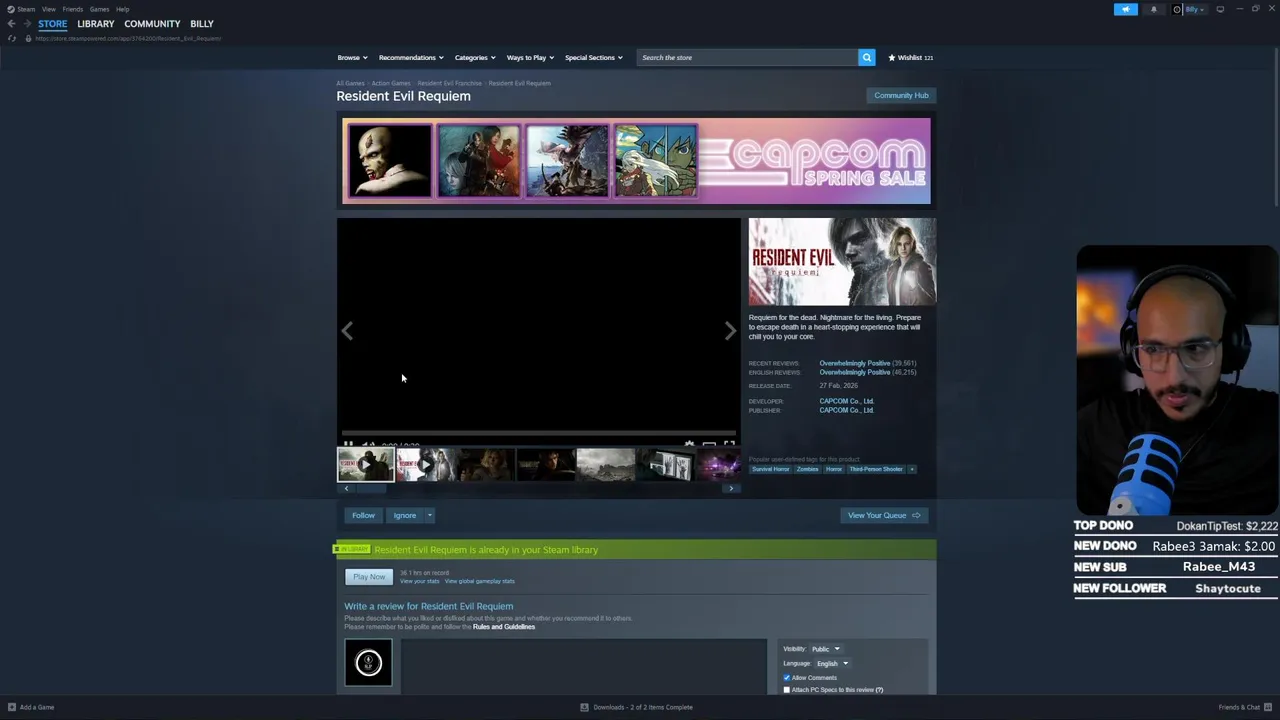The image size is (1280, 720).
Task: Click CAPCOM Co., Ltd. developer link
Action: pyautogui.click(x=846, y=401)
